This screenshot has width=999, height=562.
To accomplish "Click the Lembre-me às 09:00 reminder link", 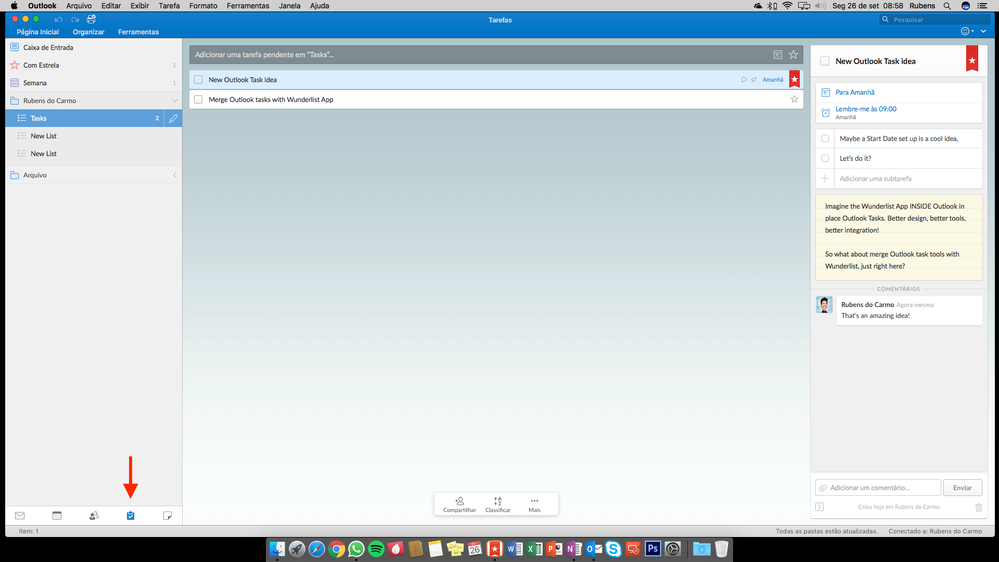I will tap(865, 109).
